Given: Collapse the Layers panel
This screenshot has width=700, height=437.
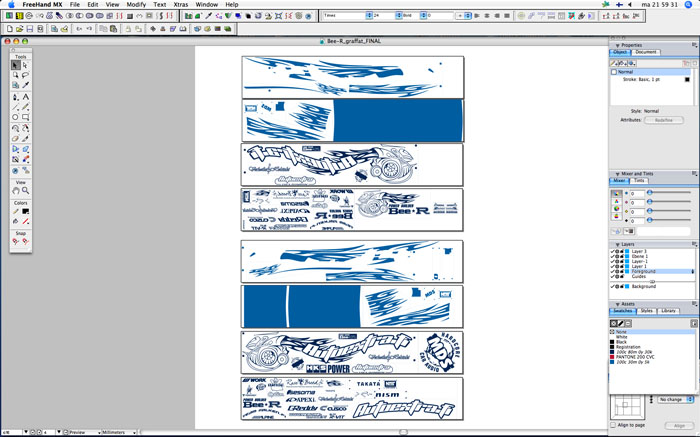Looking at the screenshot, I should point(617,245).
